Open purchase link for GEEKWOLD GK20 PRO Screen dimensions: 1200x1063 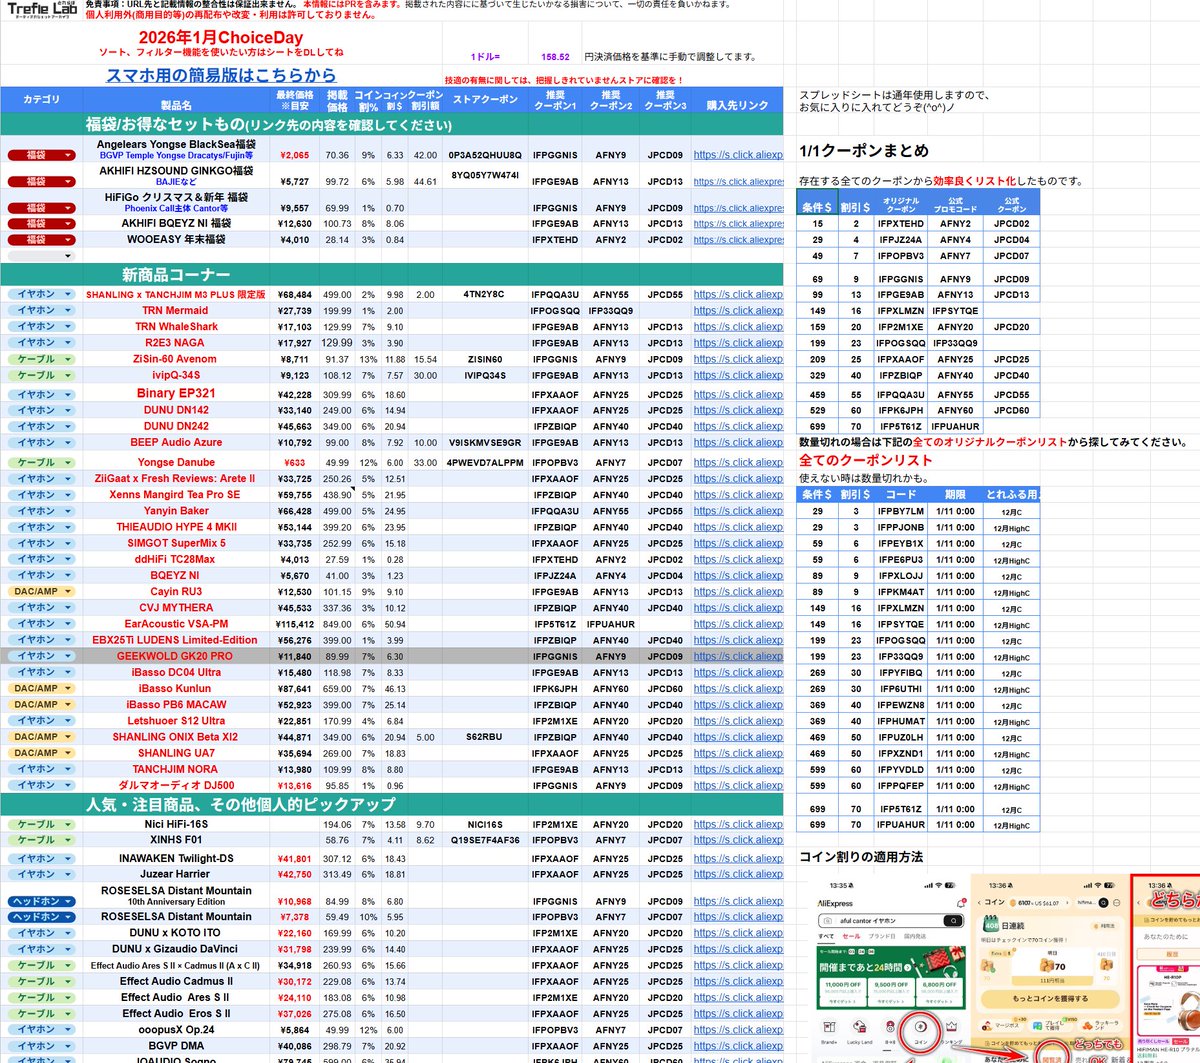click(738, 656)
